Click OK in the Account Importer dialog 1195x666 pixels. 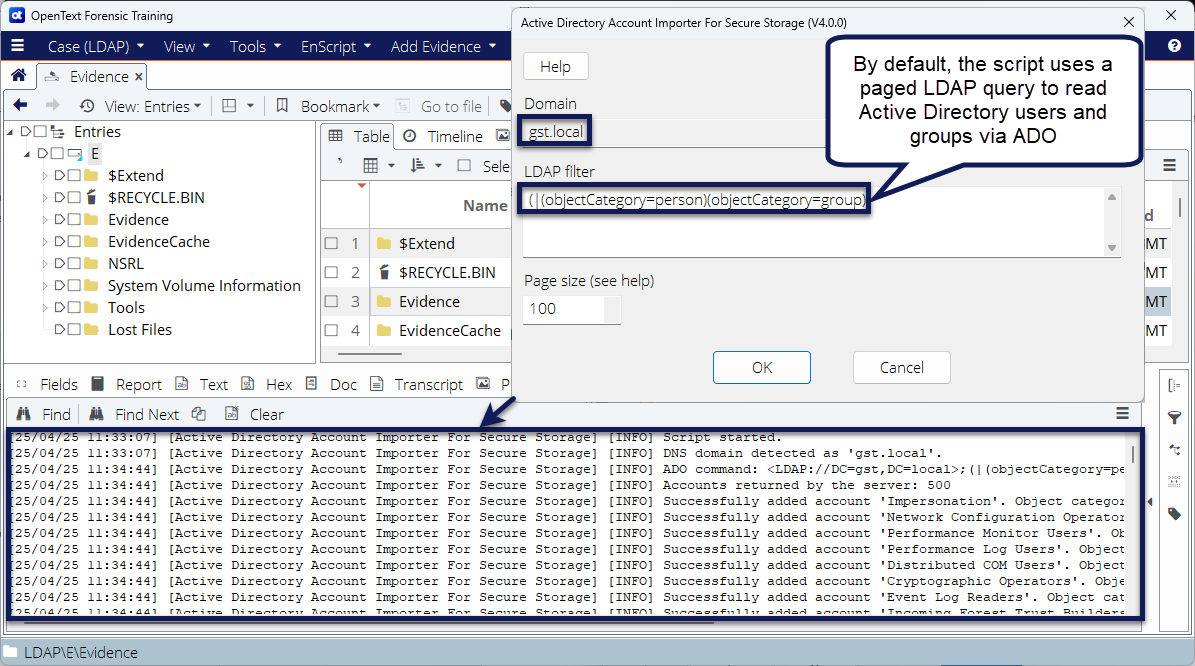[x=761, y=367]
